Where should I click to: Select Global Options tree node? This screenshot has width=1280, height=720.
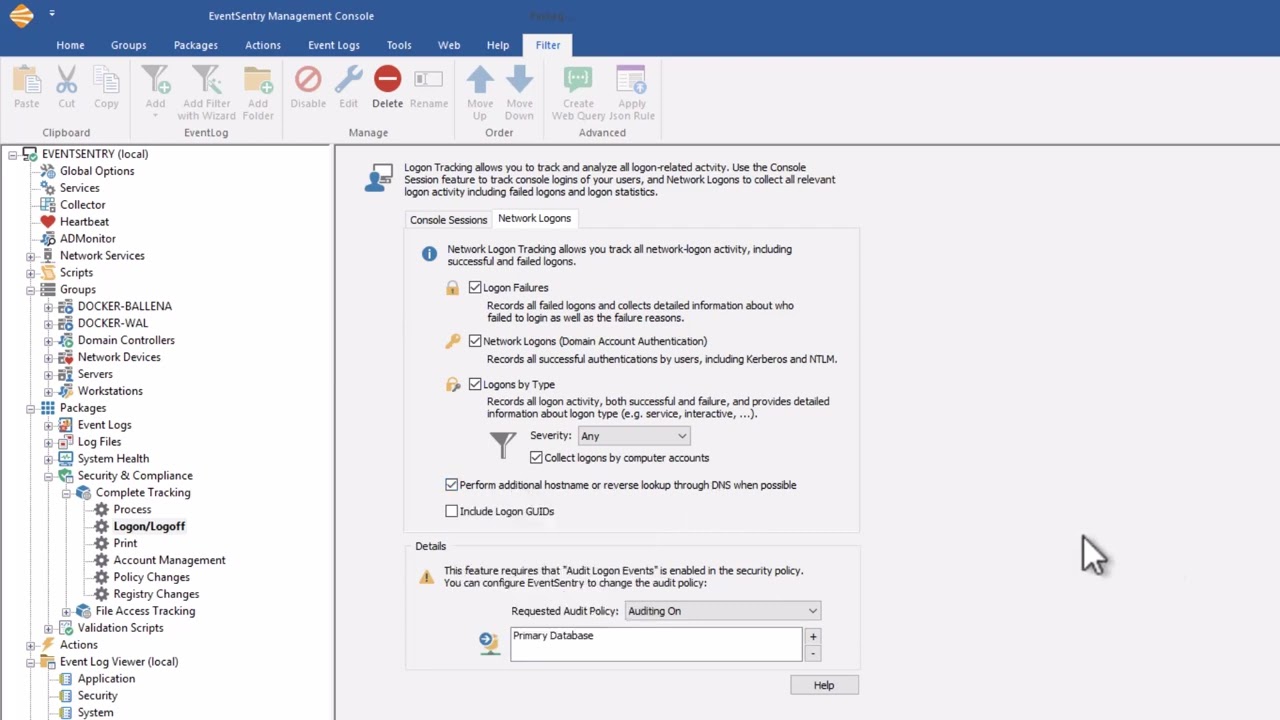97,171
